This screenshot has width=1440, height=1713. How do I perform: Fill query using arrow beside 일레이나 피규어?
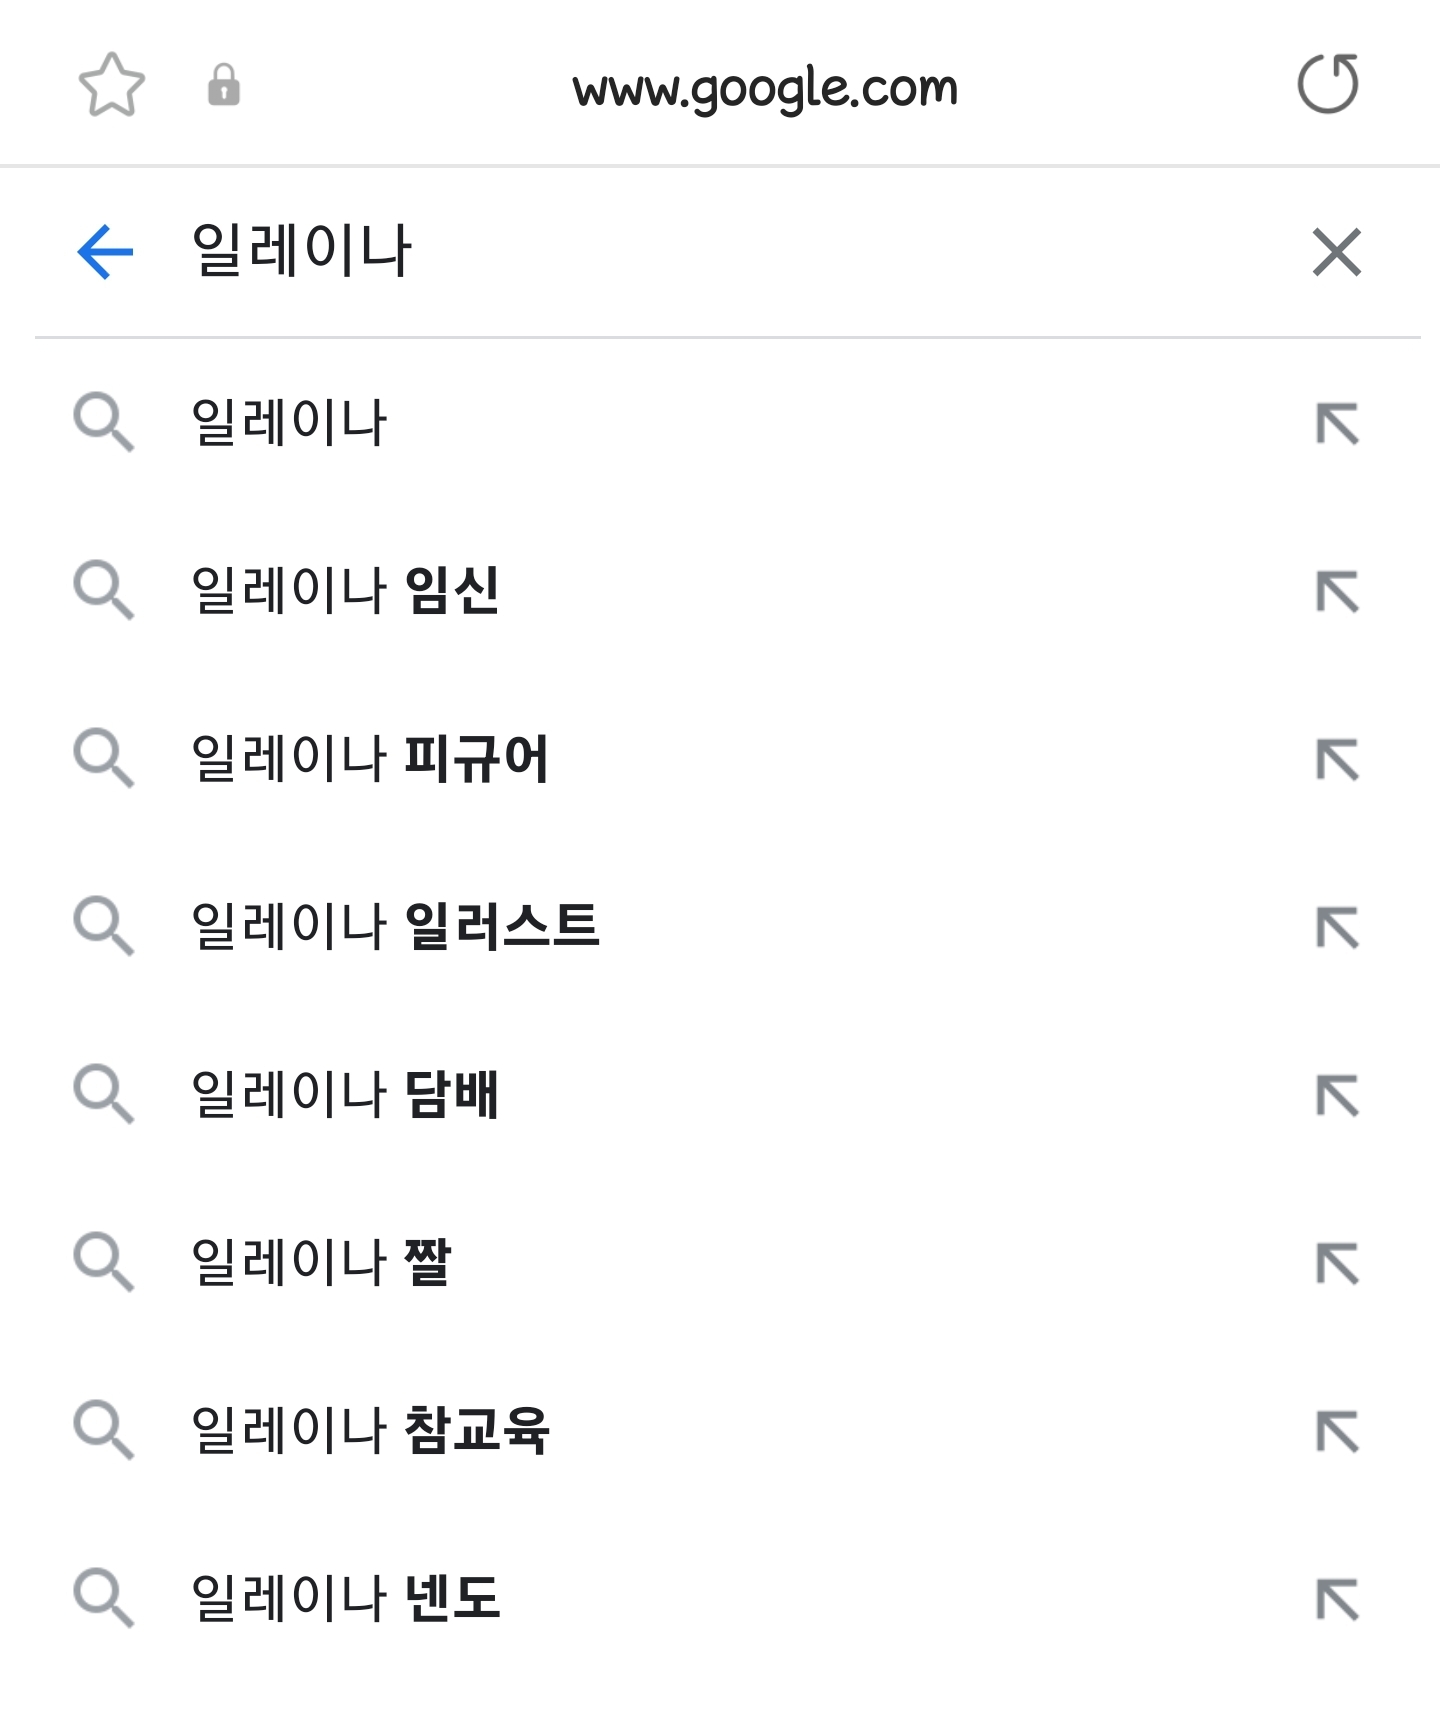[x=1337, y=760]
